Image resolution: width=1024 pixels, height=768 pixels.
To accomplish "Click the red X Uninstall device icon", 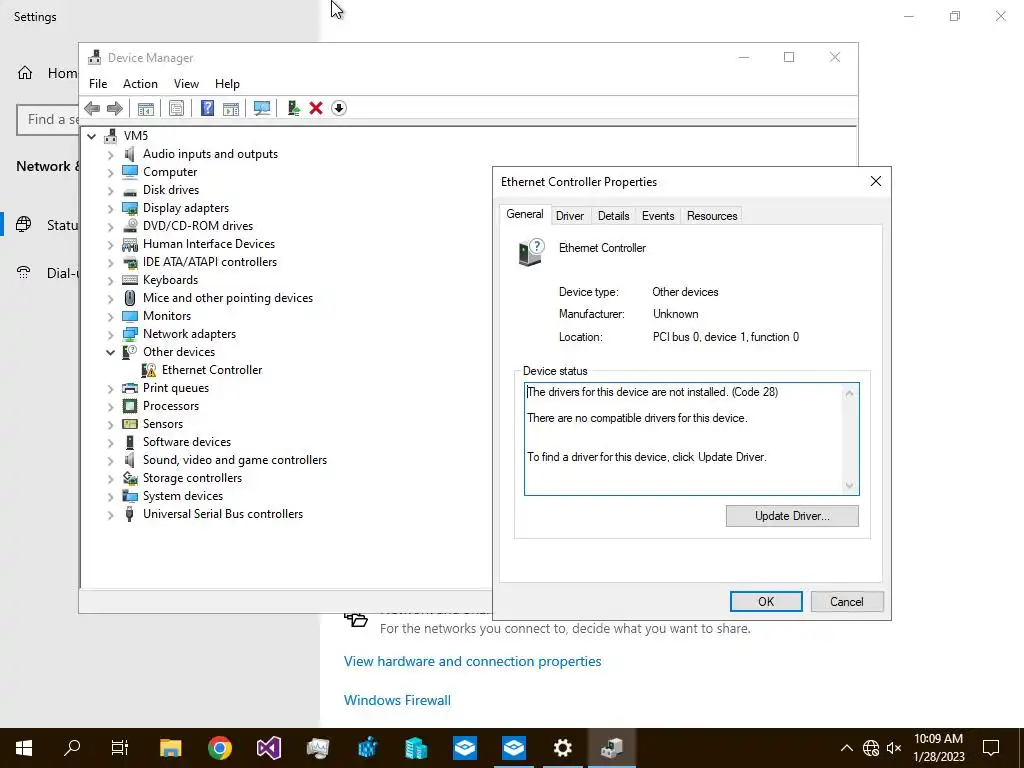I will pyautogui.click(x=316, y=108).
